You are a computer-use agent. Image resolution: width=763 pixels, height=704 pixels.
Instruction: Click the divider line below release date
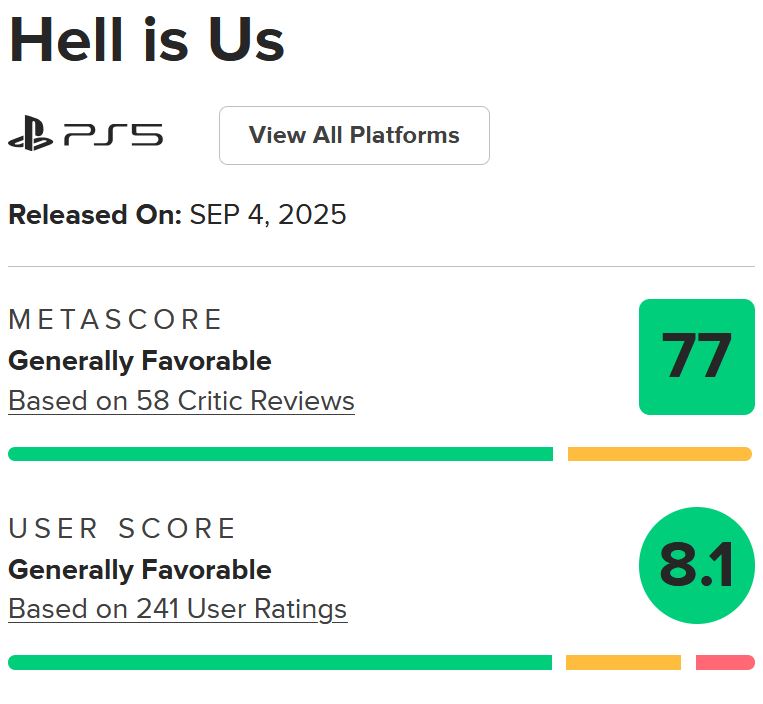coord(381,267)
